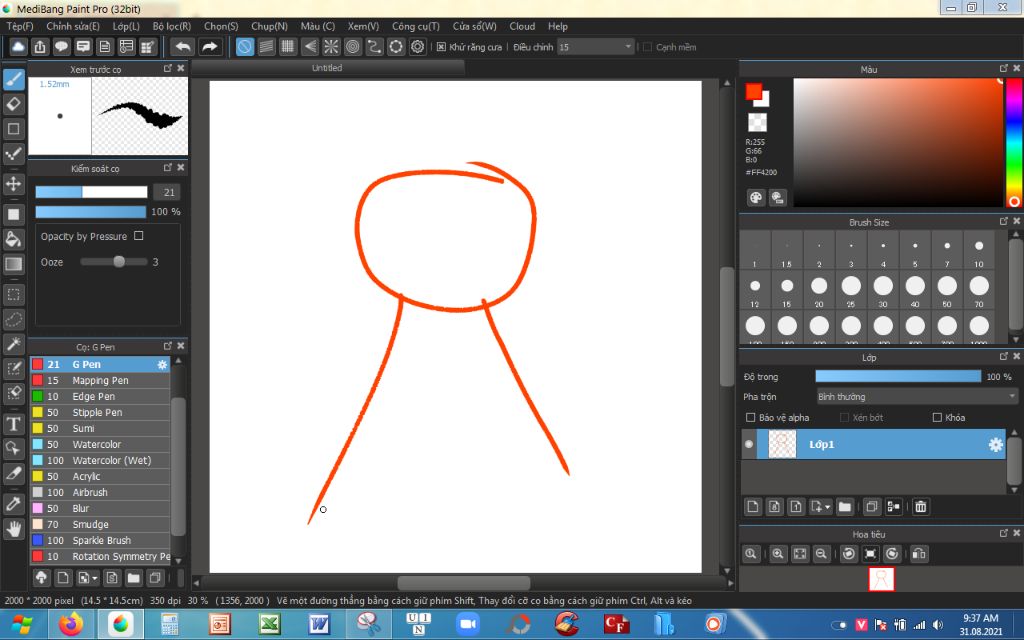Screen dimensions: 1024x640
Task: Click the Redo arrow in toolbar
Action: (x=209, y=47)
